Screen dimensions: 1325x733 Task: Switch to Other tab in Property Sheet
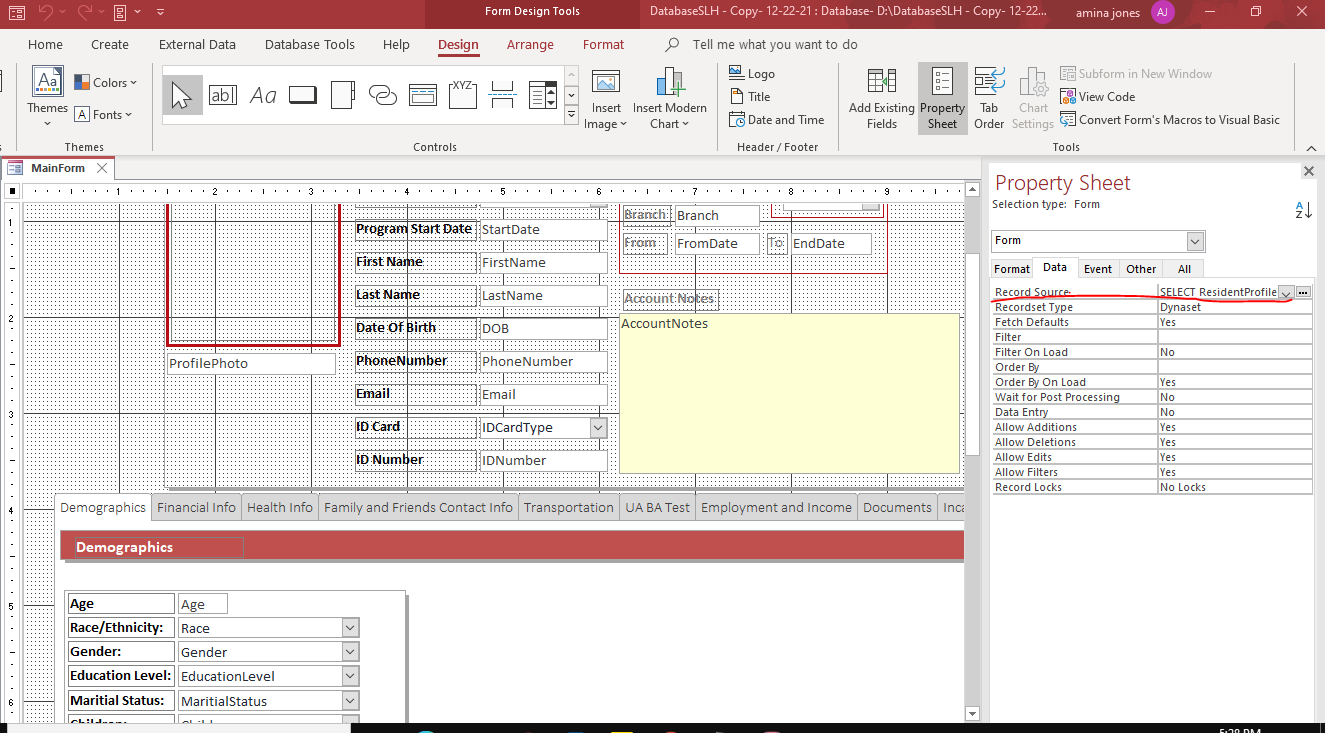pyautogui.click(x=1141, y=268)
